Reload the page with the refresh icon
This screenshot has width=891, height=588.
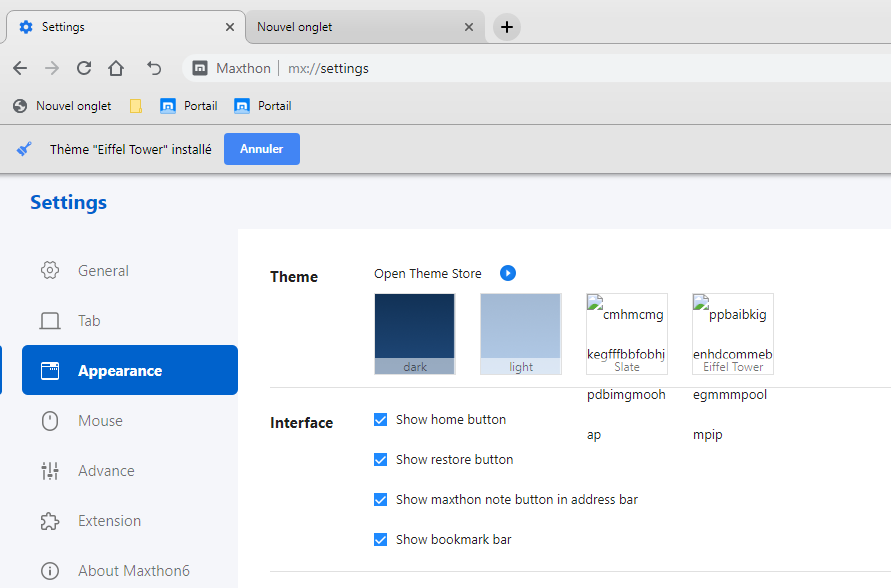pyautogui.click(x=83, y=68)
